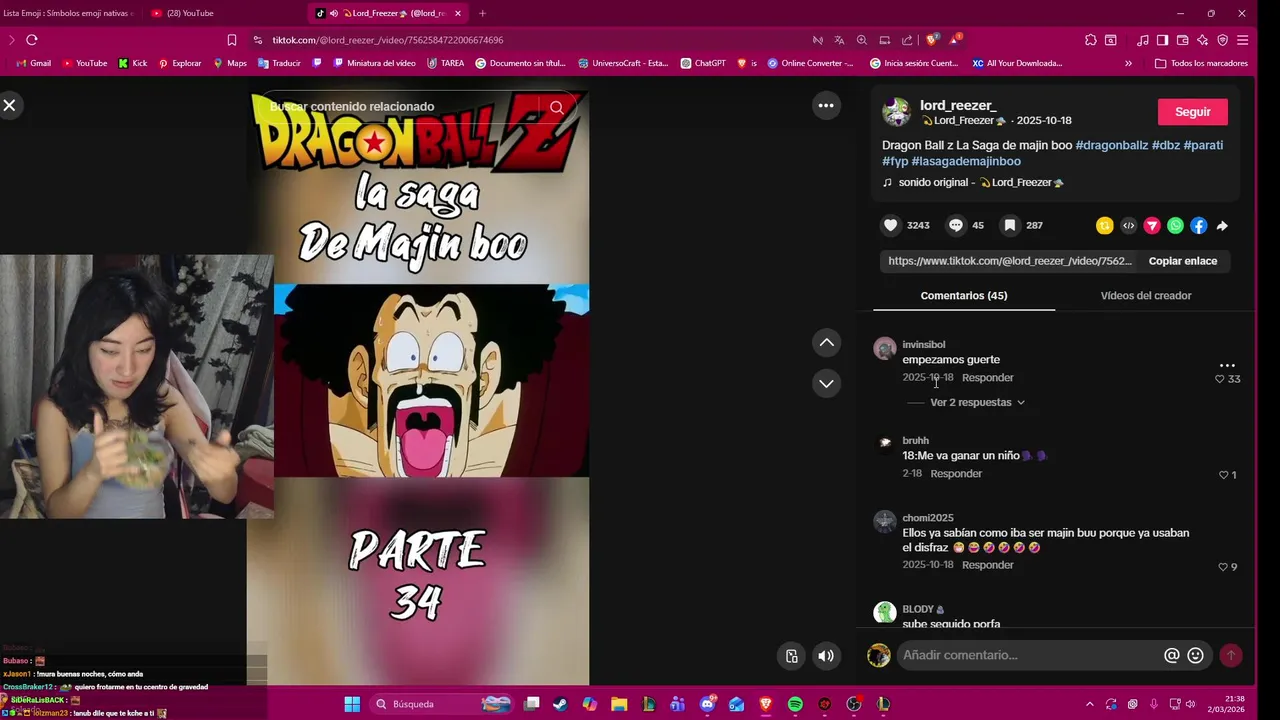This screenshot has width=1280, height=720.
Task: Open more share options arrow
Action: (x=1222, y=226)
